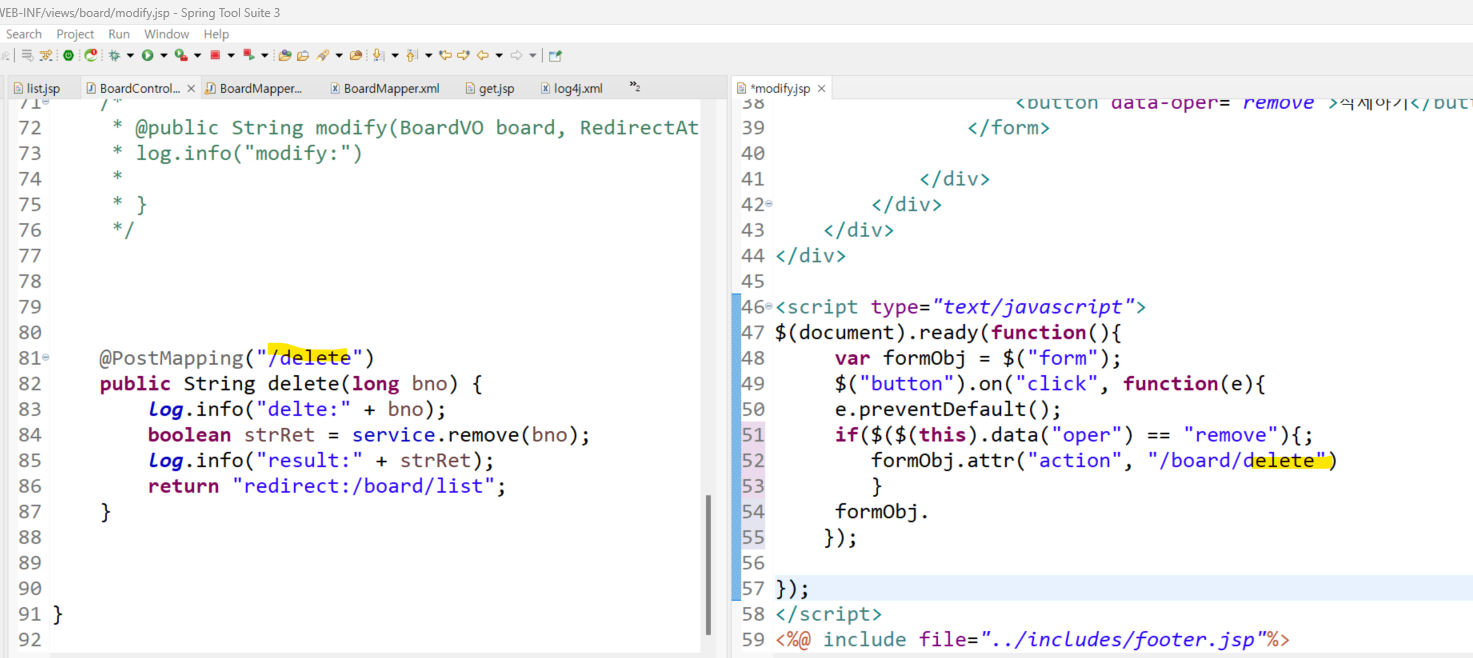Open the Search menu
Viewport: 1473px width, 658px height.
(24, 34)
